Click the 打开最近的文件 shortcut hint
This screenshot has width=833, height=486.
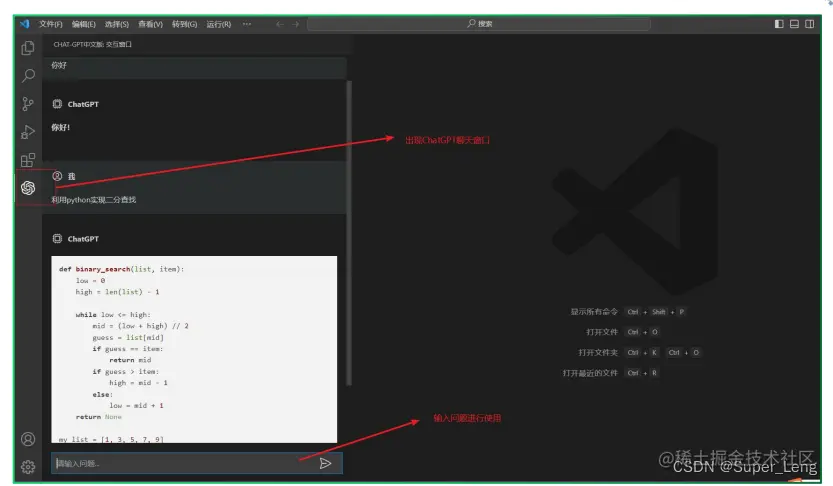(x=590, y=373)
